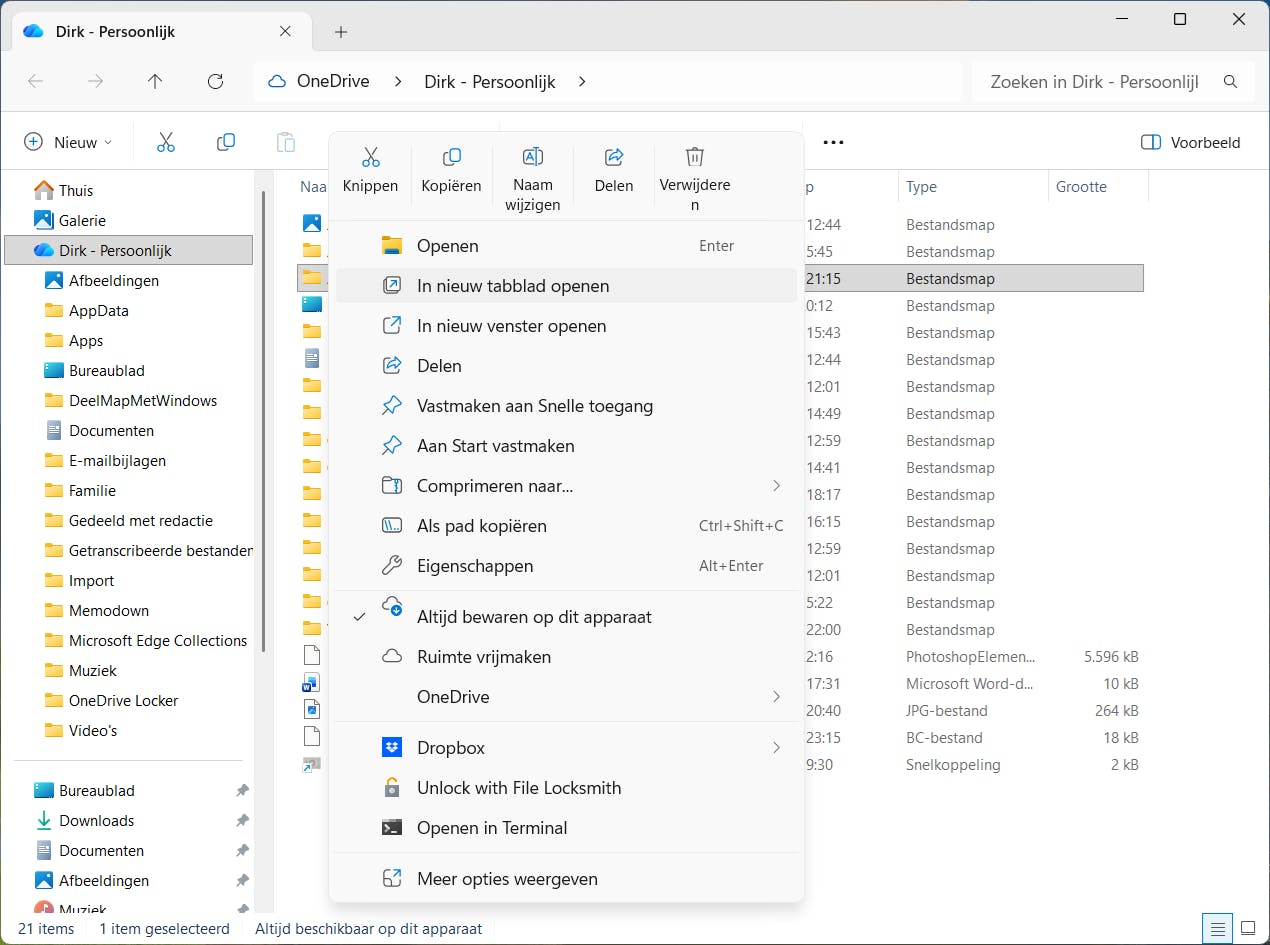Click OneDrive in the address bar breadcrumb
The height and width of the screenshot is (945, 1270).
[x=333, y=82]
